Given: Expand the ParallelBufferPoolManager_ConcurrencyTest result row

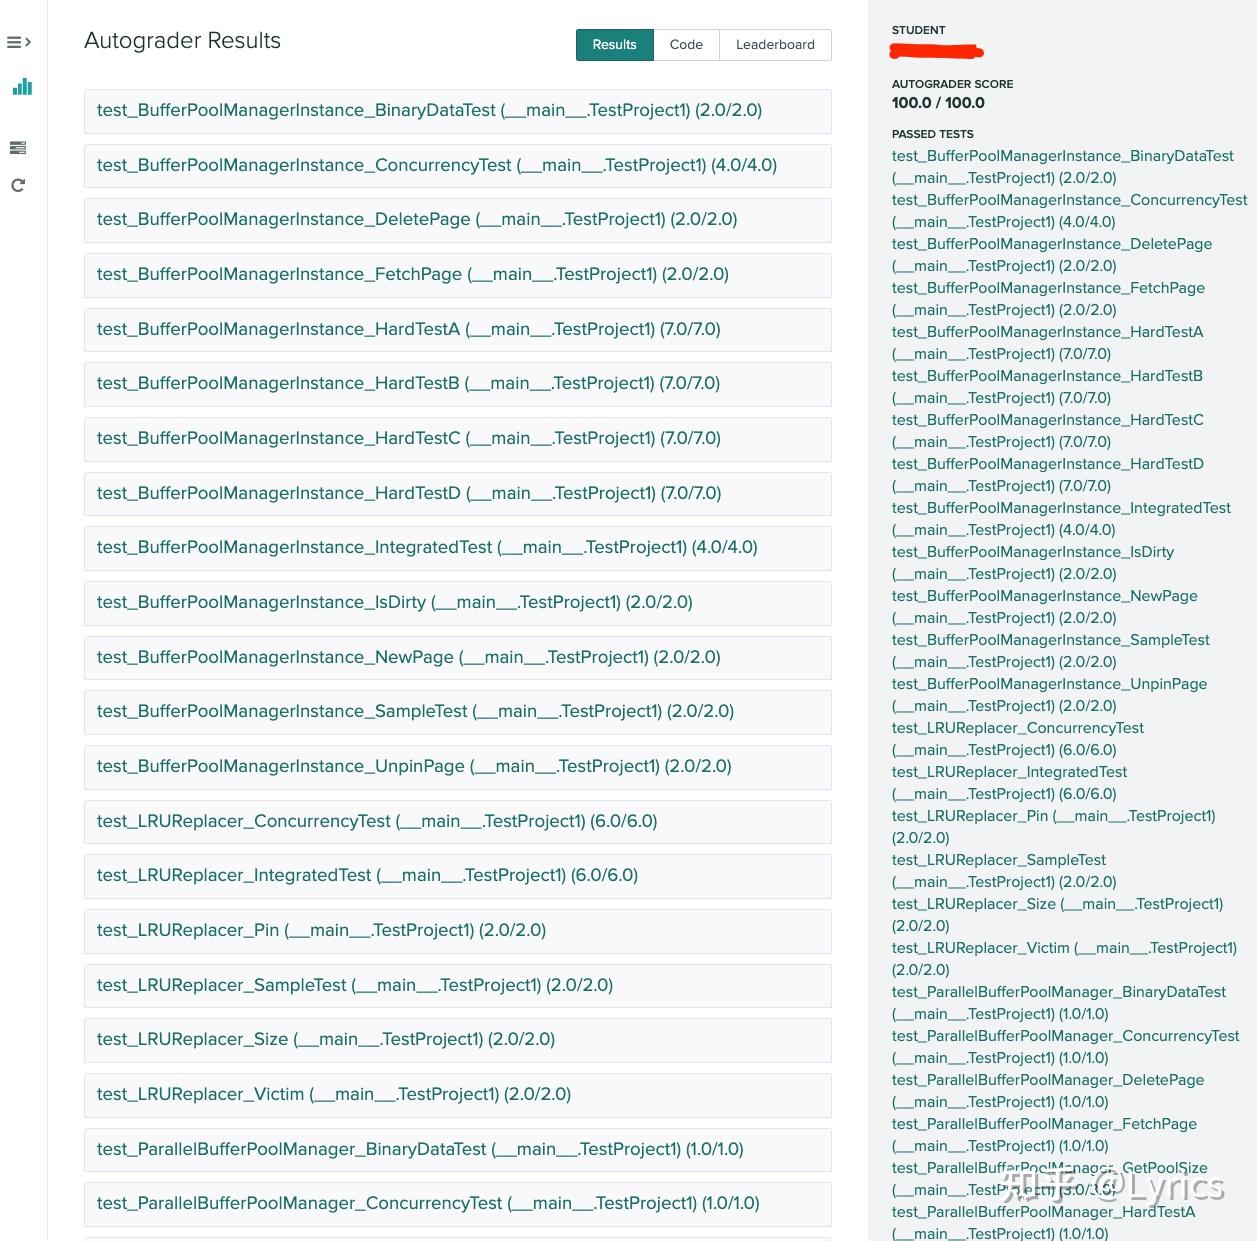Looking at the screenshot, I should pyautogui.click(x=457, y=1204).
